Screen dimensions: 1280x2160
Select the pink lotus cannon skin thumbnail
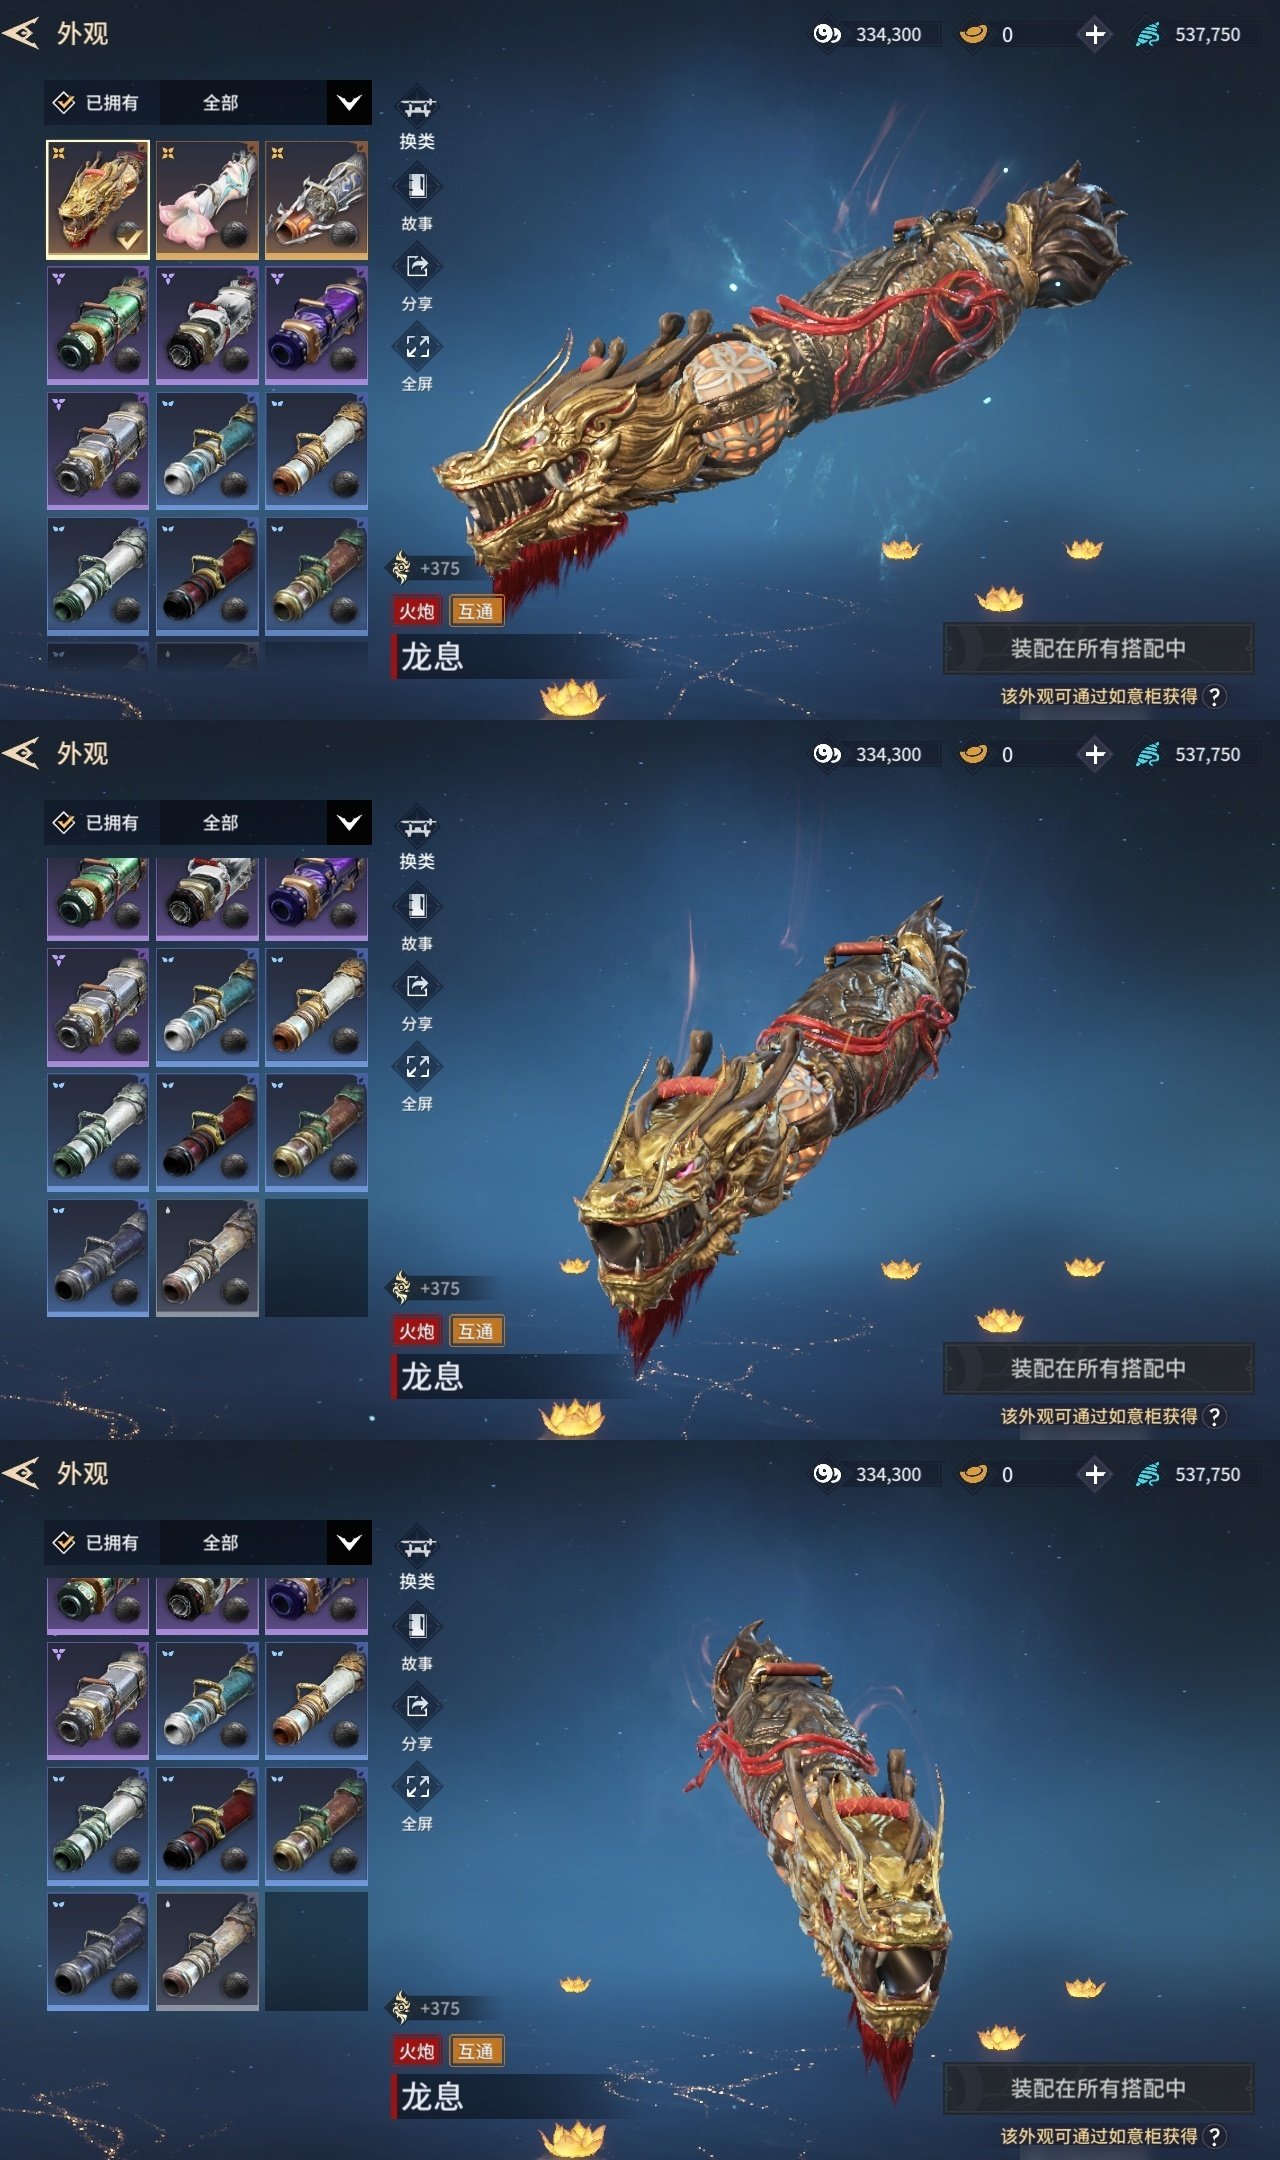[x=207, y=200]
